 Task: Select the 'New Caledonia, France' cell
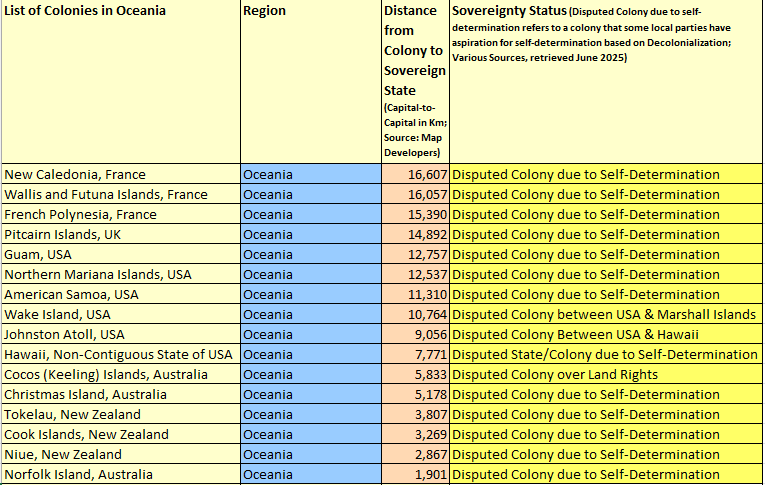(x=121, y=174)
